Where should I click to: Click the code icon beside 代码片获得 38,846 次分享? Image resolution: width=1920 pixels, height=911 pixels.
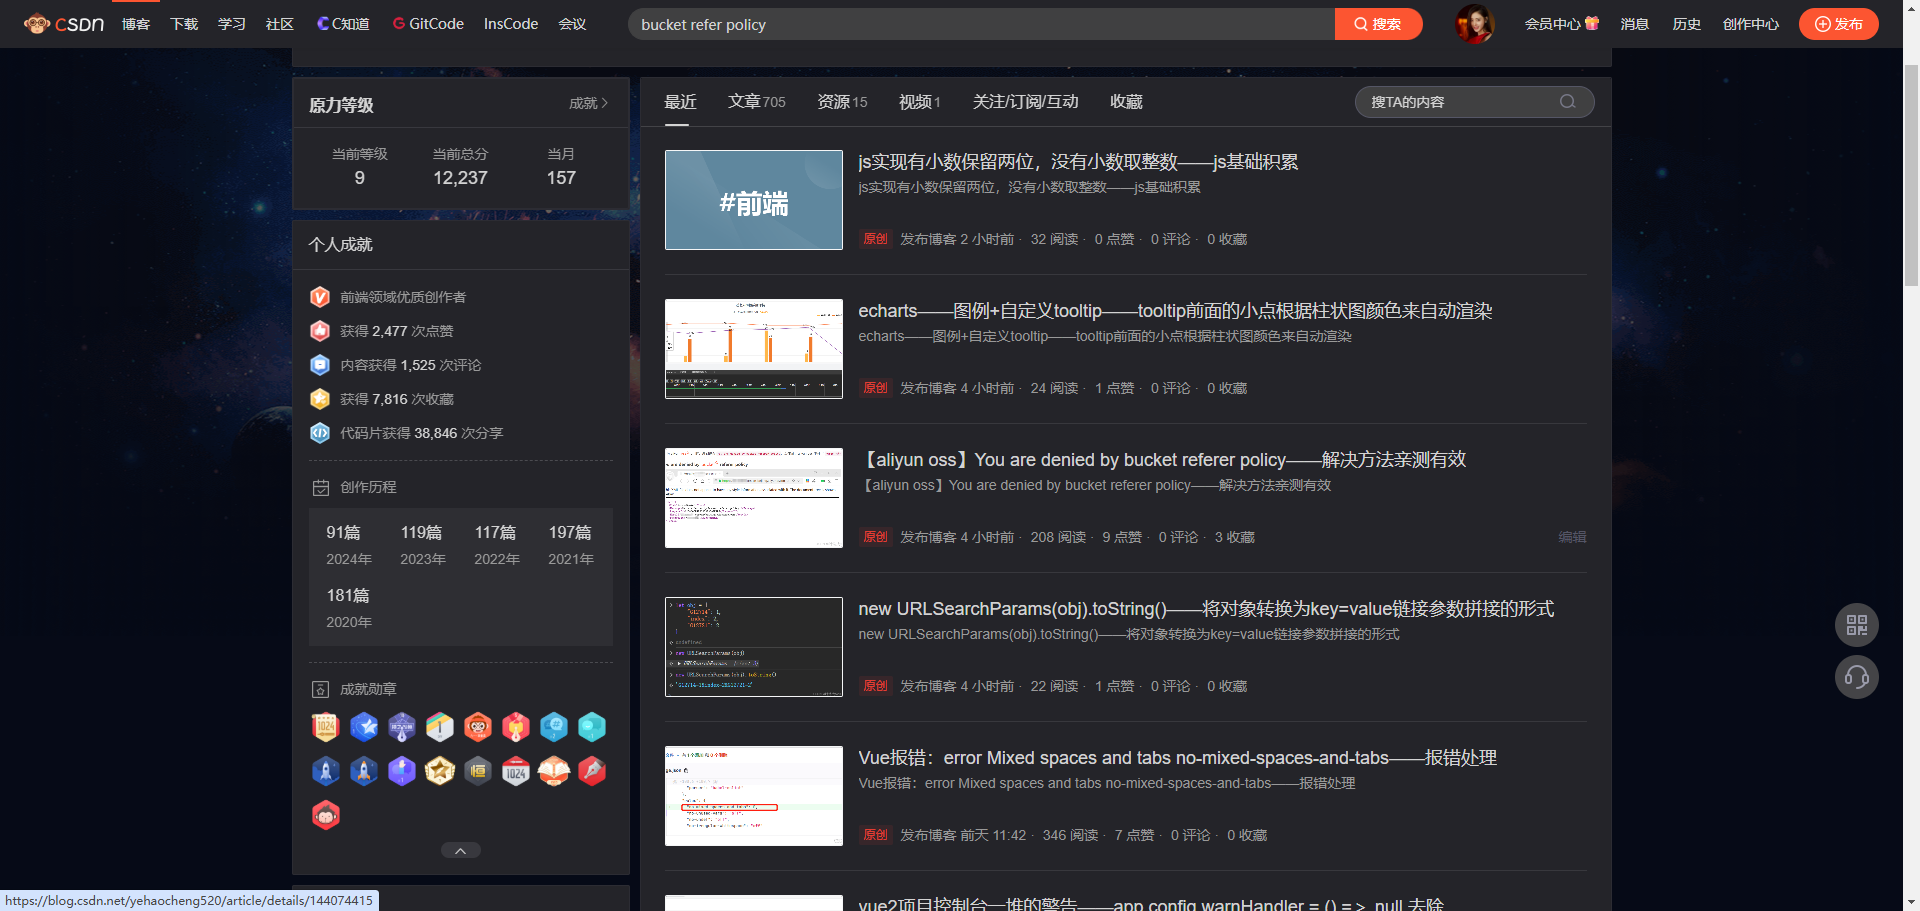pos(320,433)
